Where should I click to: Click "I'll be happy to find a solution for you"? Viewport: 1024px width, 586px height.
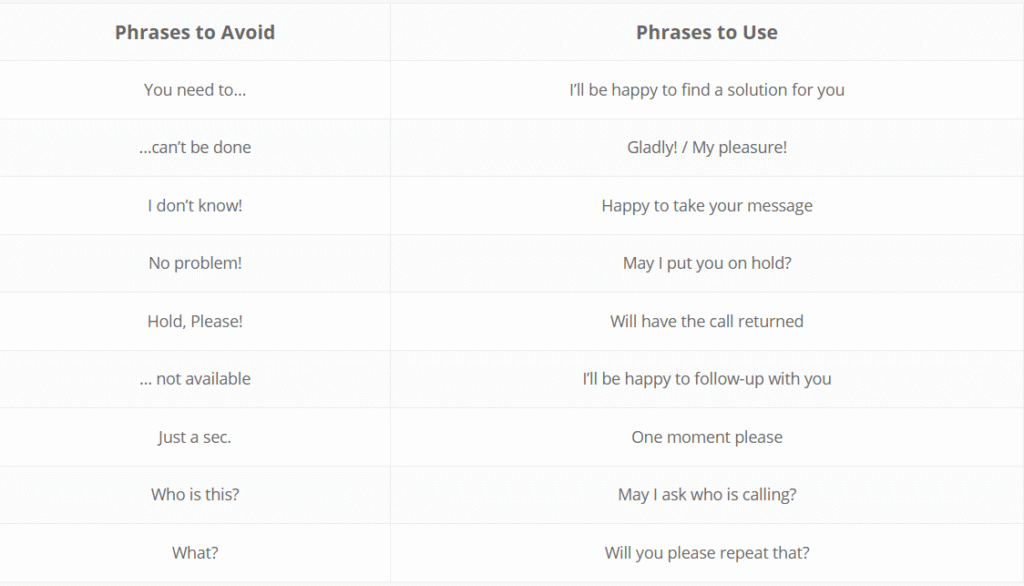point(706,90)
